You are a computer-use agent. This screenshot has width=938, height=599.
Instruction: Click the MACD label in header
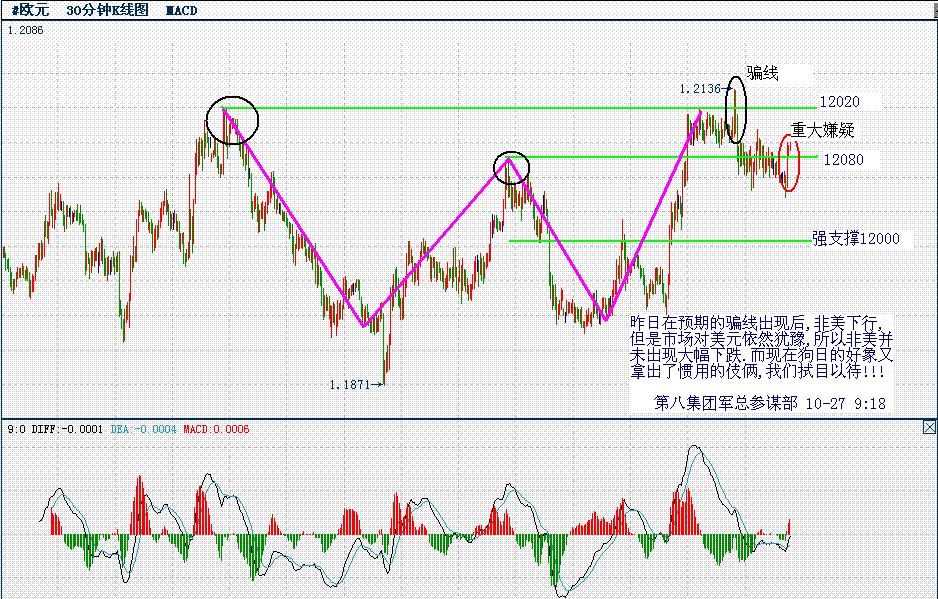click(x=181, y=11)
